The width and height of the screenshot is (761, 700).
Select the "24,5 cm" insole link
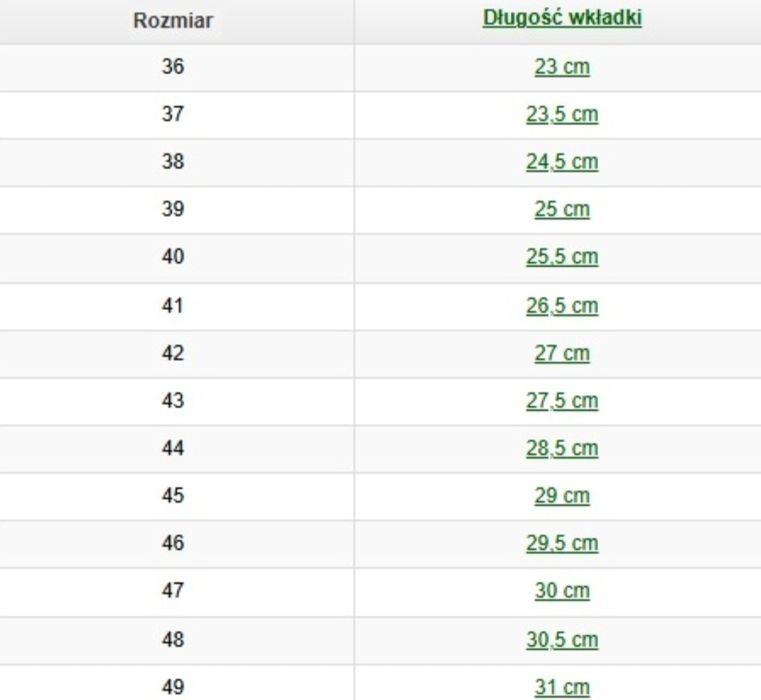(x=561, y=162)
